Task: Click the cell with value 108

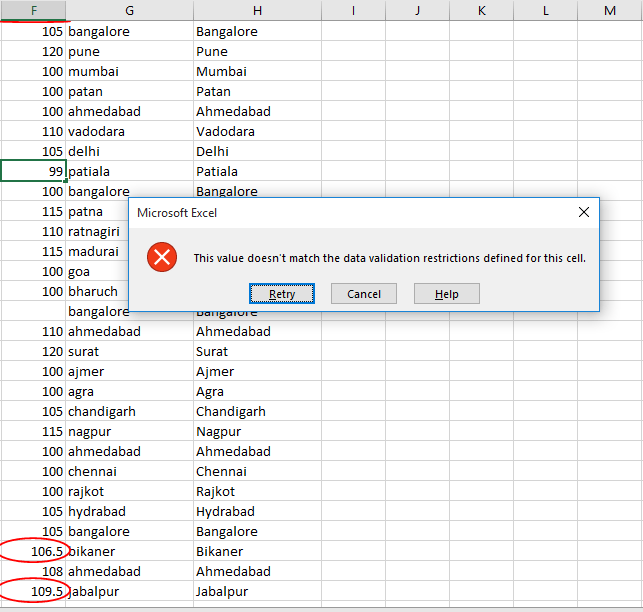Action: [x=33, y=571]
